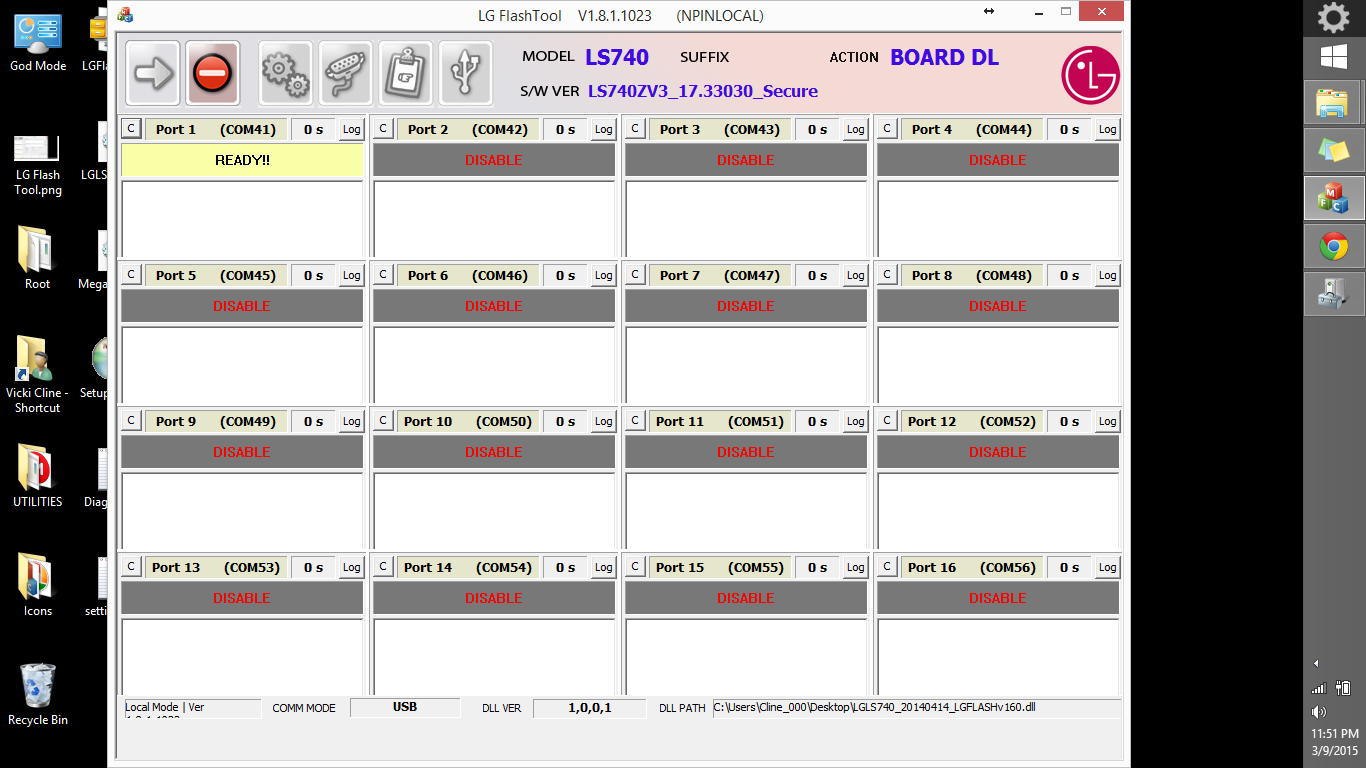Click the 0 s timer for Port 1
This screenshot has height=768, width=1366.
click(x=314, y=129)
